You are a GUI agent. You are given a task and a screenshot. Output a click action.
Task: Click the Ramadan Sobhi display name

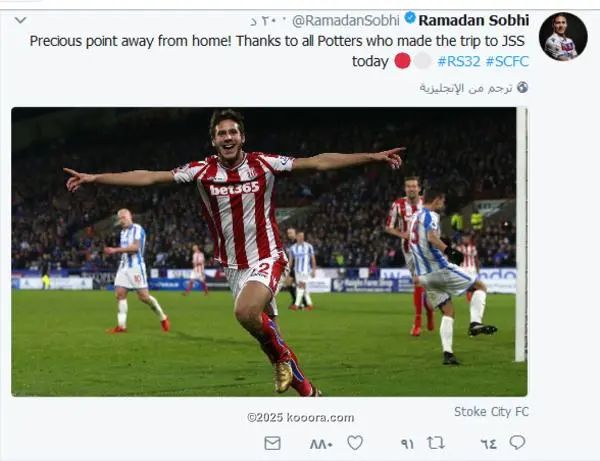pos(474,20)
